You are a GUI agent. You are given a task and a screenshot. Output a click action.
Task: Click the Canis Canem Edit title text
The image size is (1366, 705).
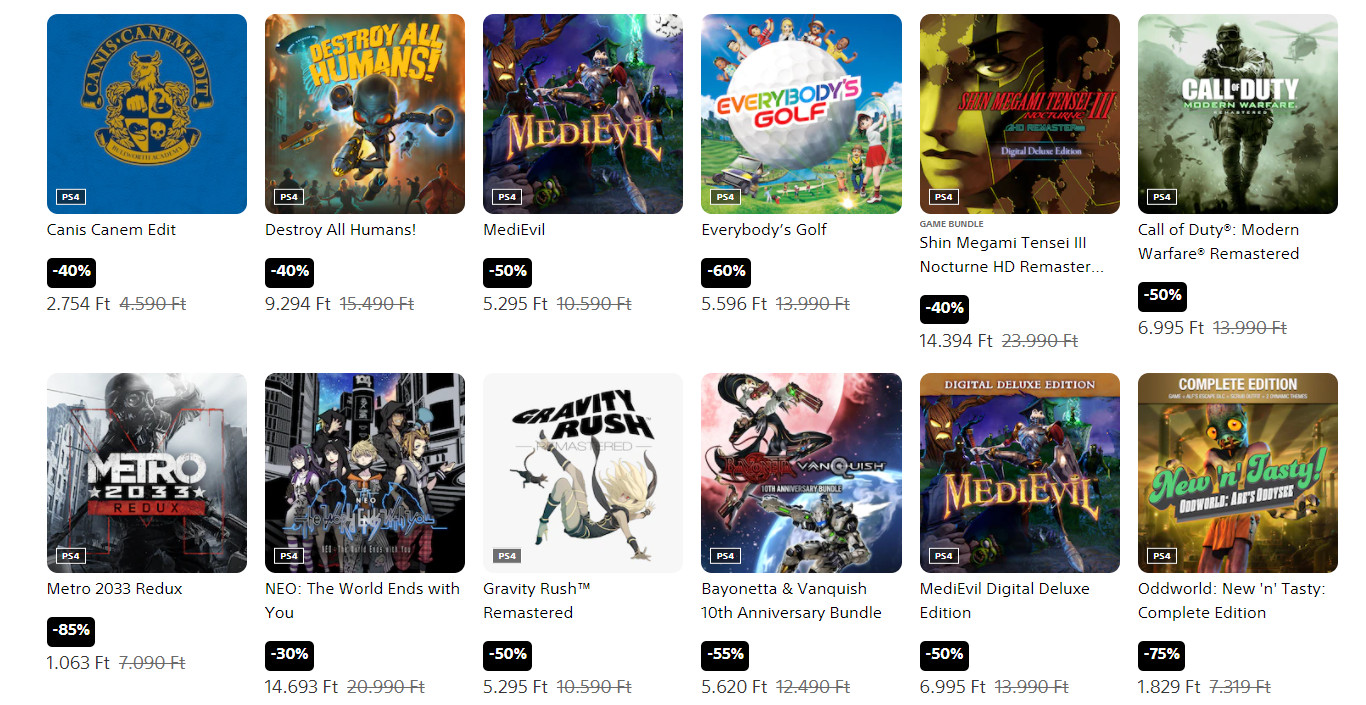tap(111, 230)
